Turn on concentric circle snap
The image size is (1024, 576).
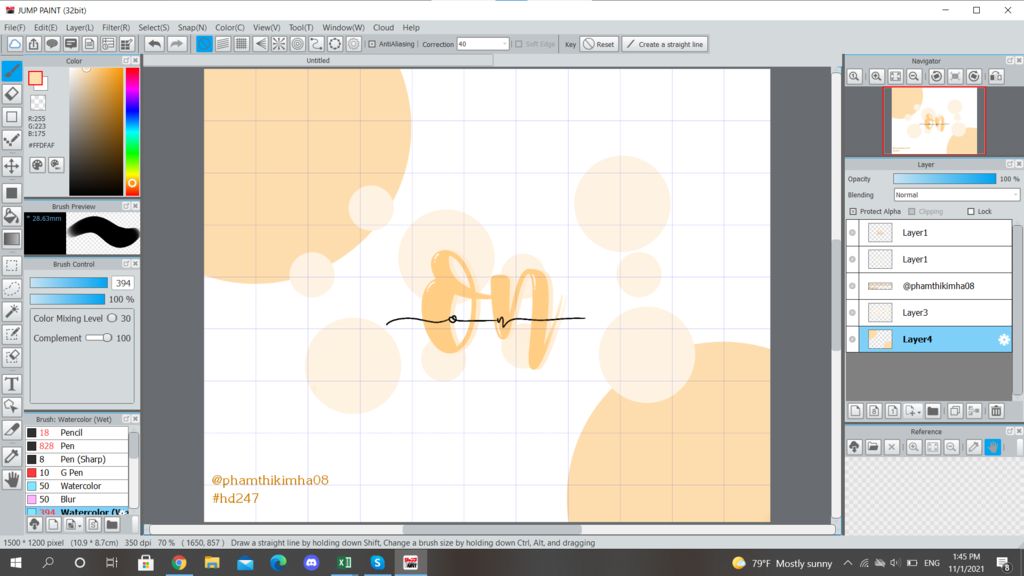(298, 44)
